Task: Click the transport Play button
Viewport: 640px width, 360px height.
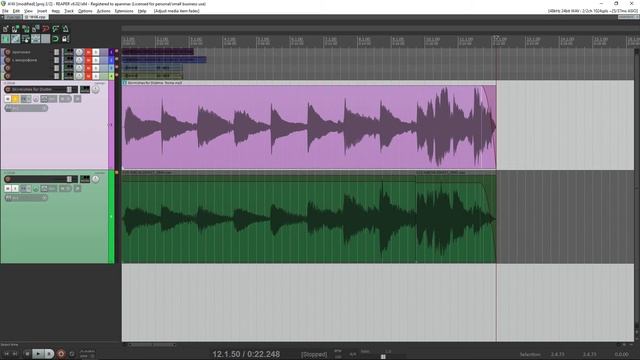Action: (x=38, y=353)
